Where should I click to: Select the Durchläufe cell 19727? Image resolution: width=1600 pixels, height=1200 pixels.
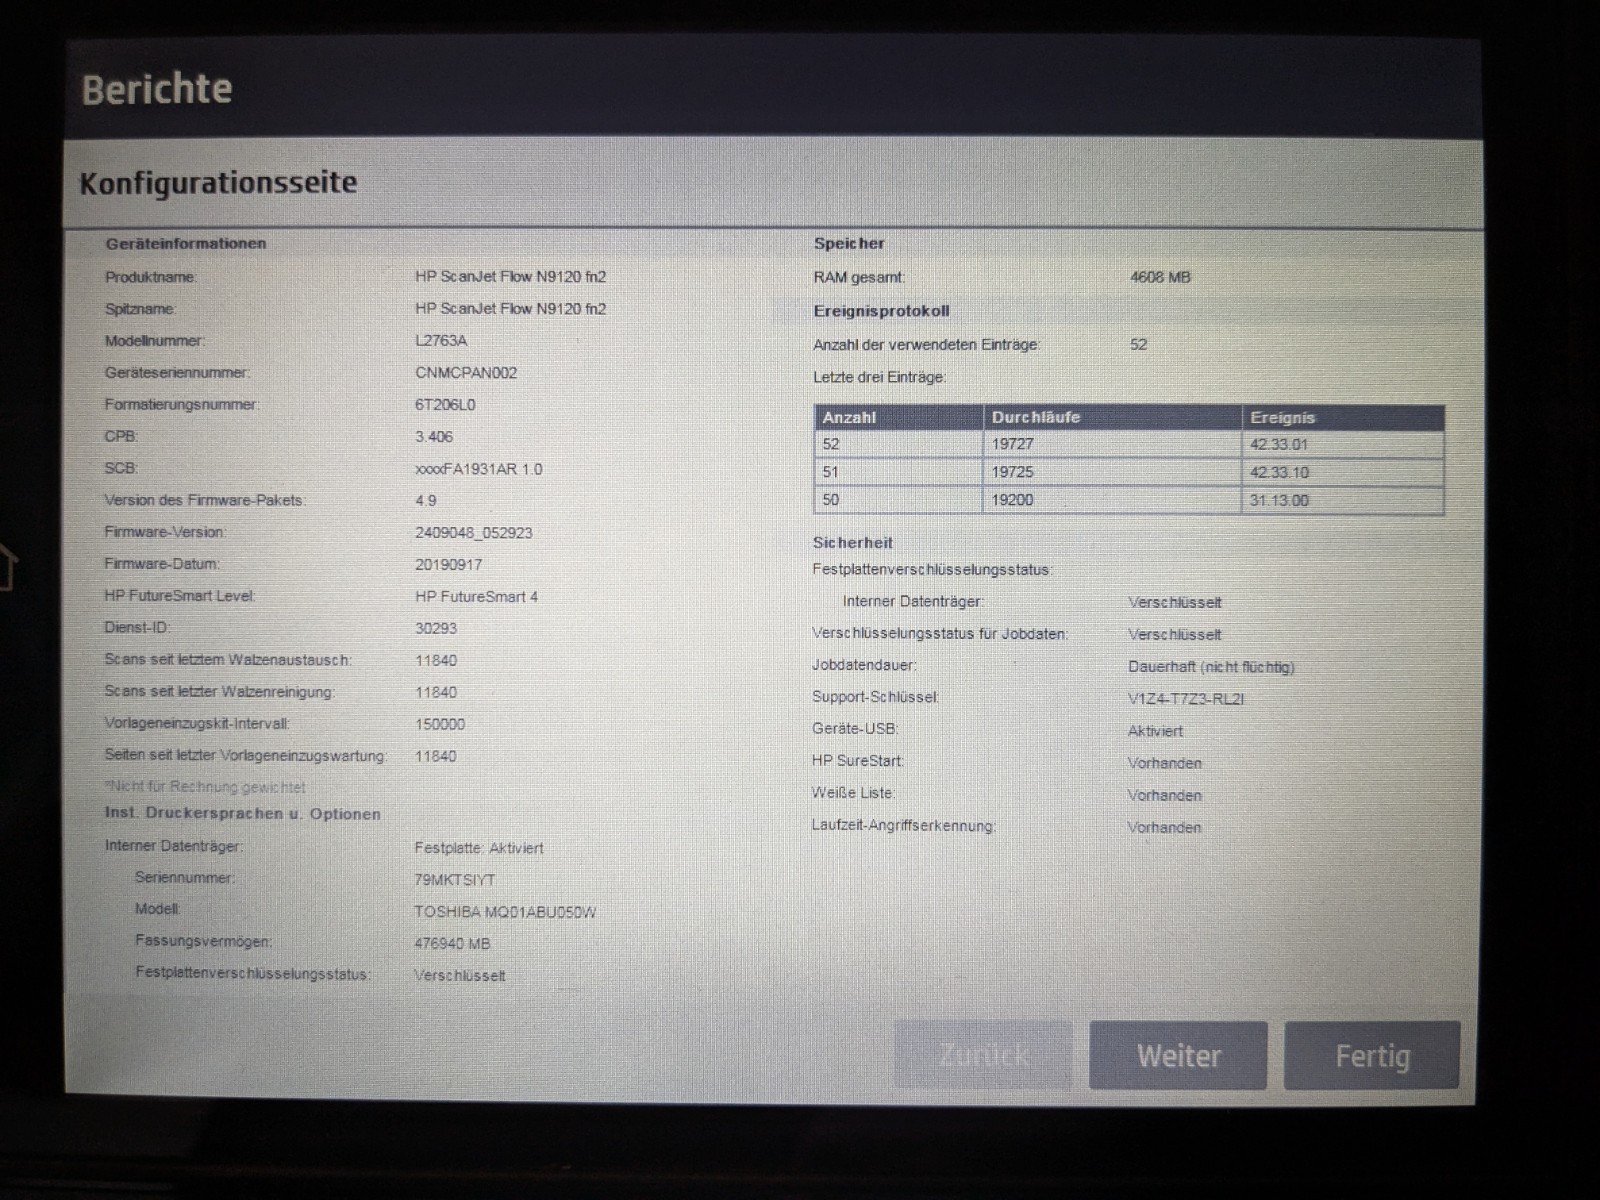[1013, 444]
